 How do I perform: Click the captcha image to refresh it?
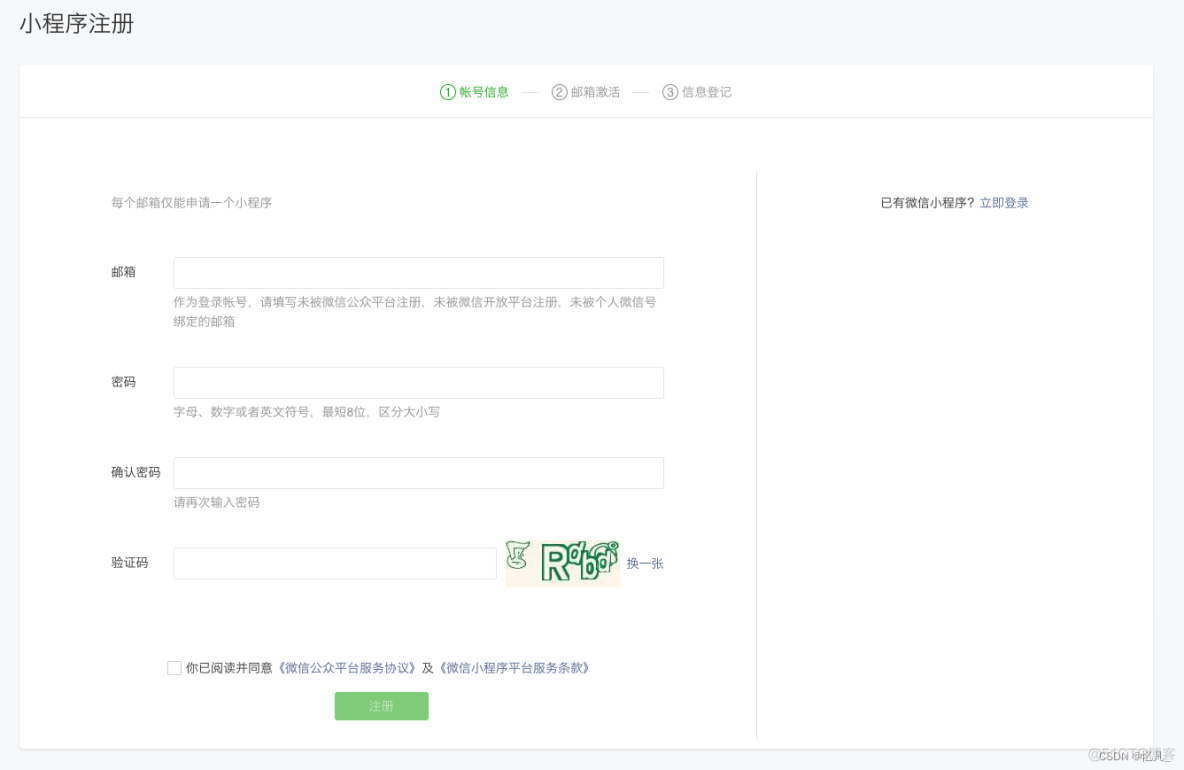[x=562, y=562]
